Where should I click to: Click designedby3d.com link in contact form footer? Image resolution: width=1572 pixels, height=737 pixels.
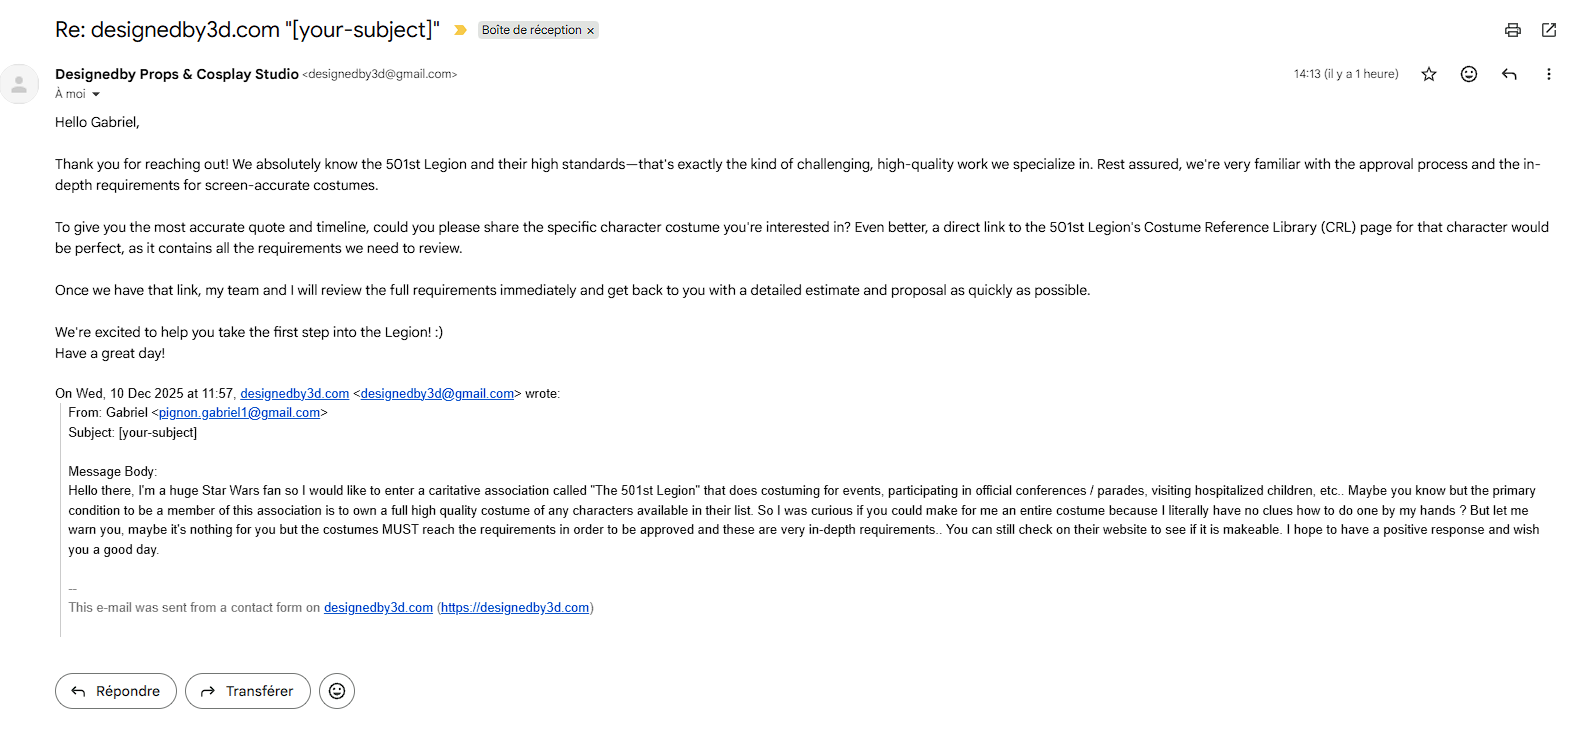[x=378, y=608]
